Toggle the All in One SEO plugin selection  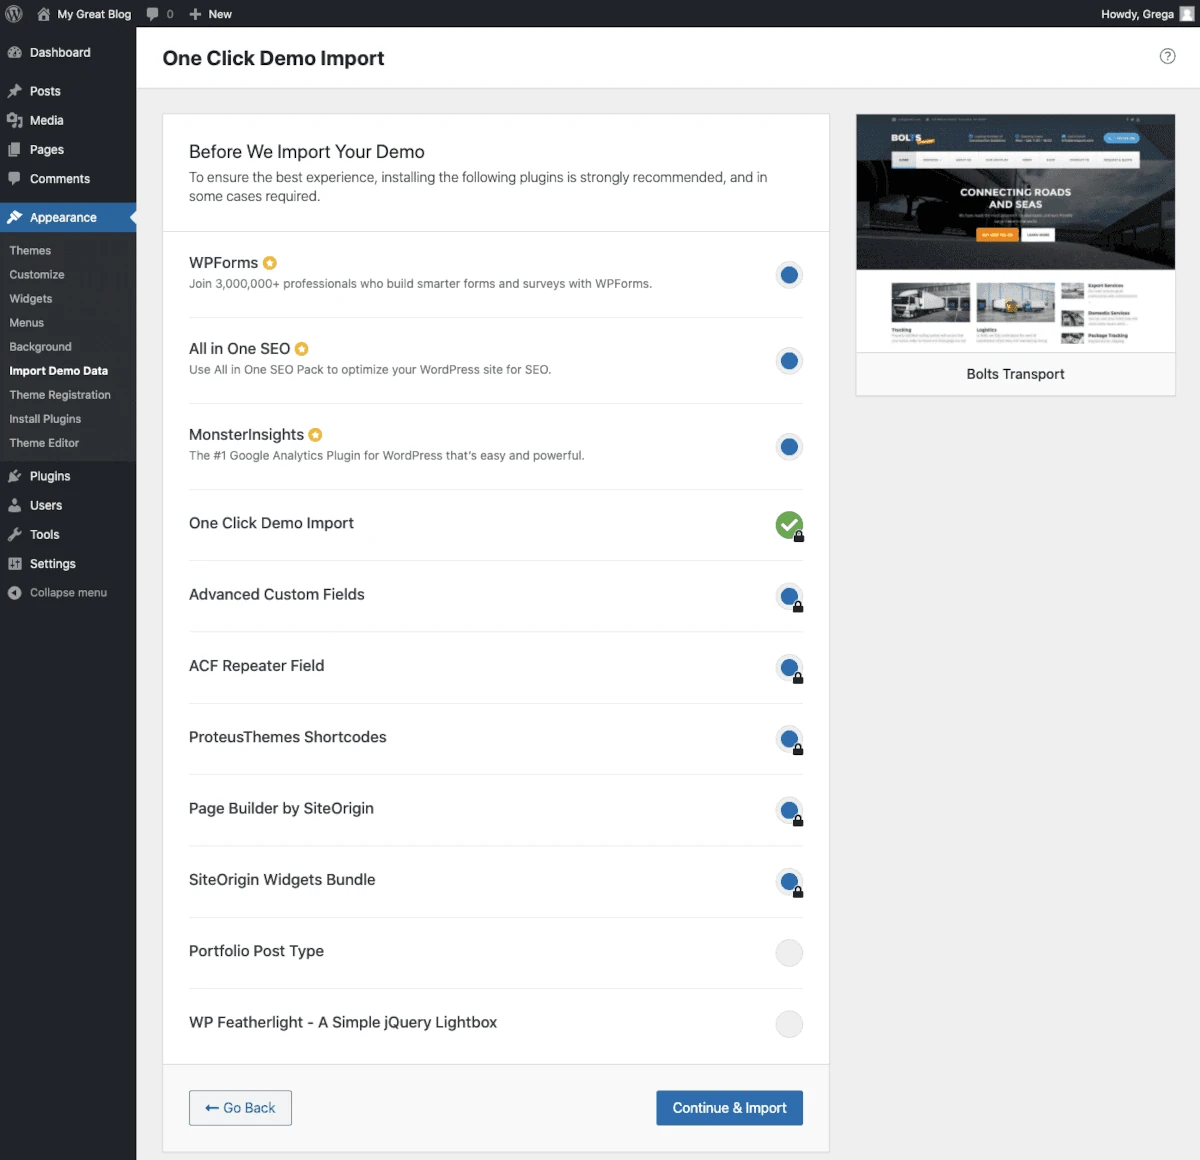789,361
